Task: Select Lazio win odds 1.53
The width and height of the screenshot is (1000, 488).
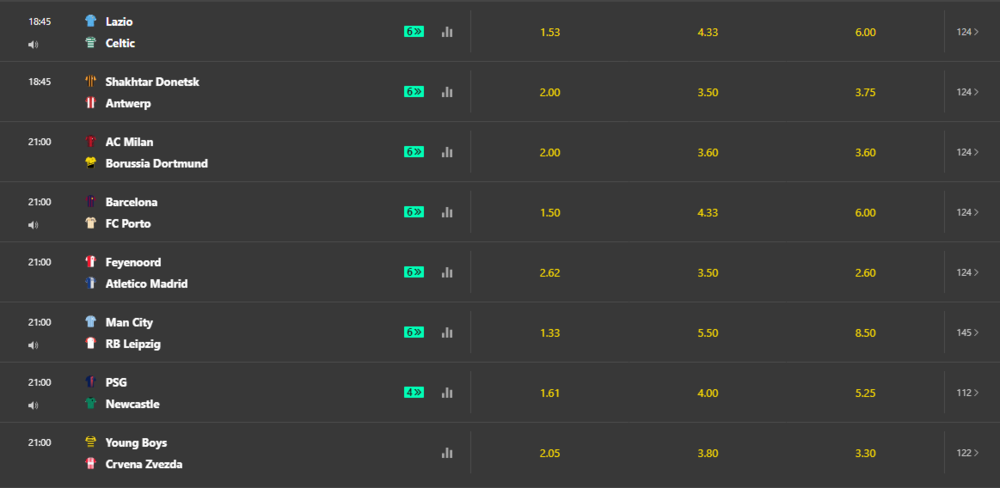Action: (x=550, y=32)
